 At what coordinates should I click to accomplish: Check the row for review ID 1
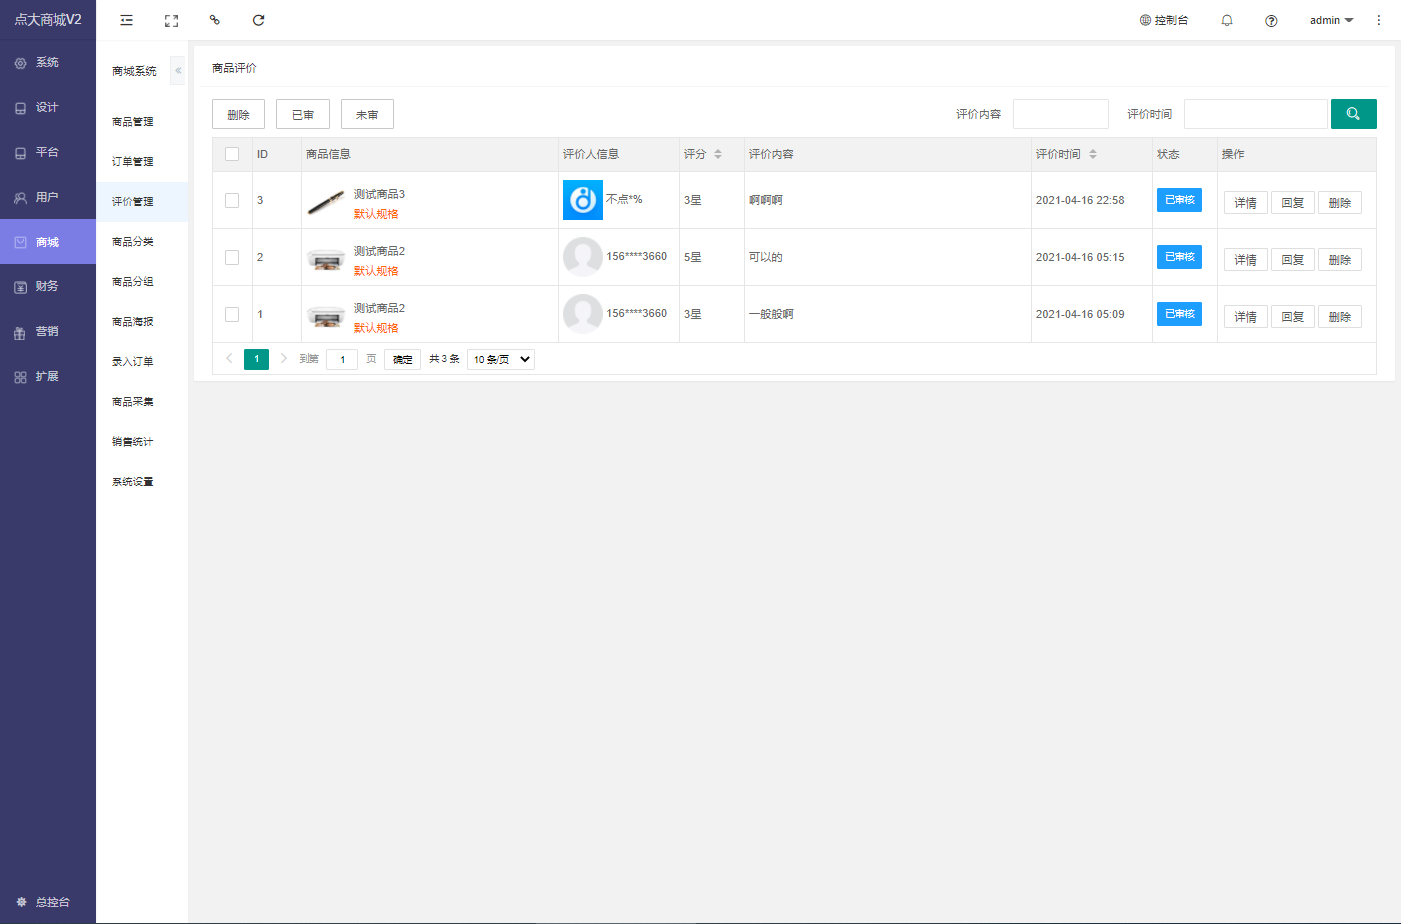click(232, 314)
